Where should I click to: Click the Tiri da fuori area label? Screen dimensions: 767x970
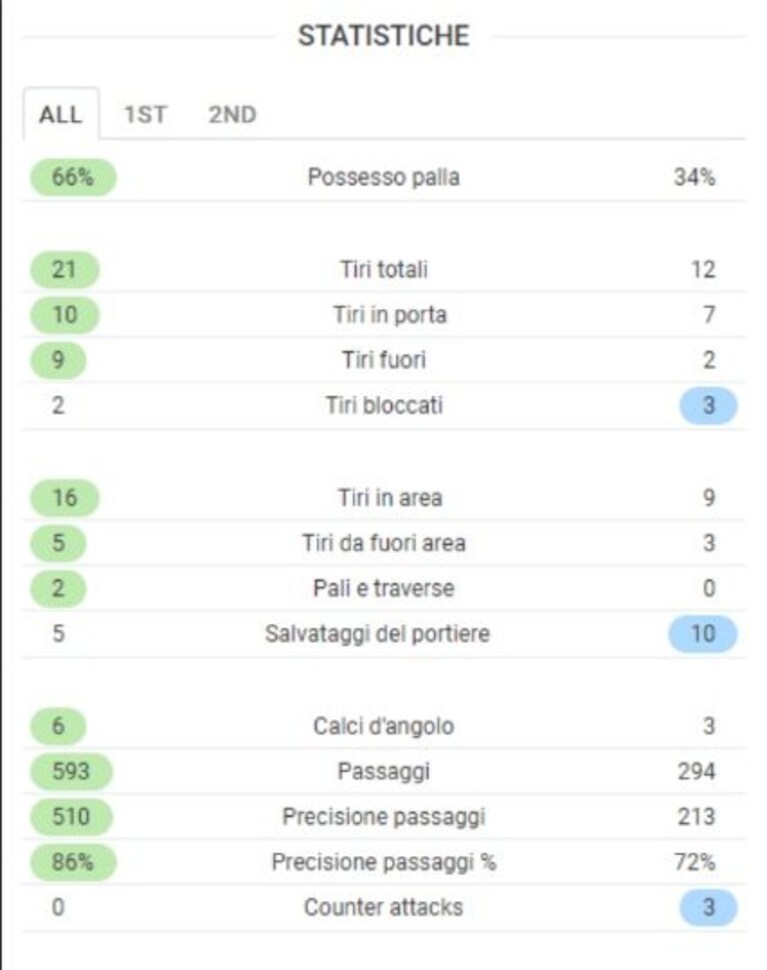(x=384, y=543)
